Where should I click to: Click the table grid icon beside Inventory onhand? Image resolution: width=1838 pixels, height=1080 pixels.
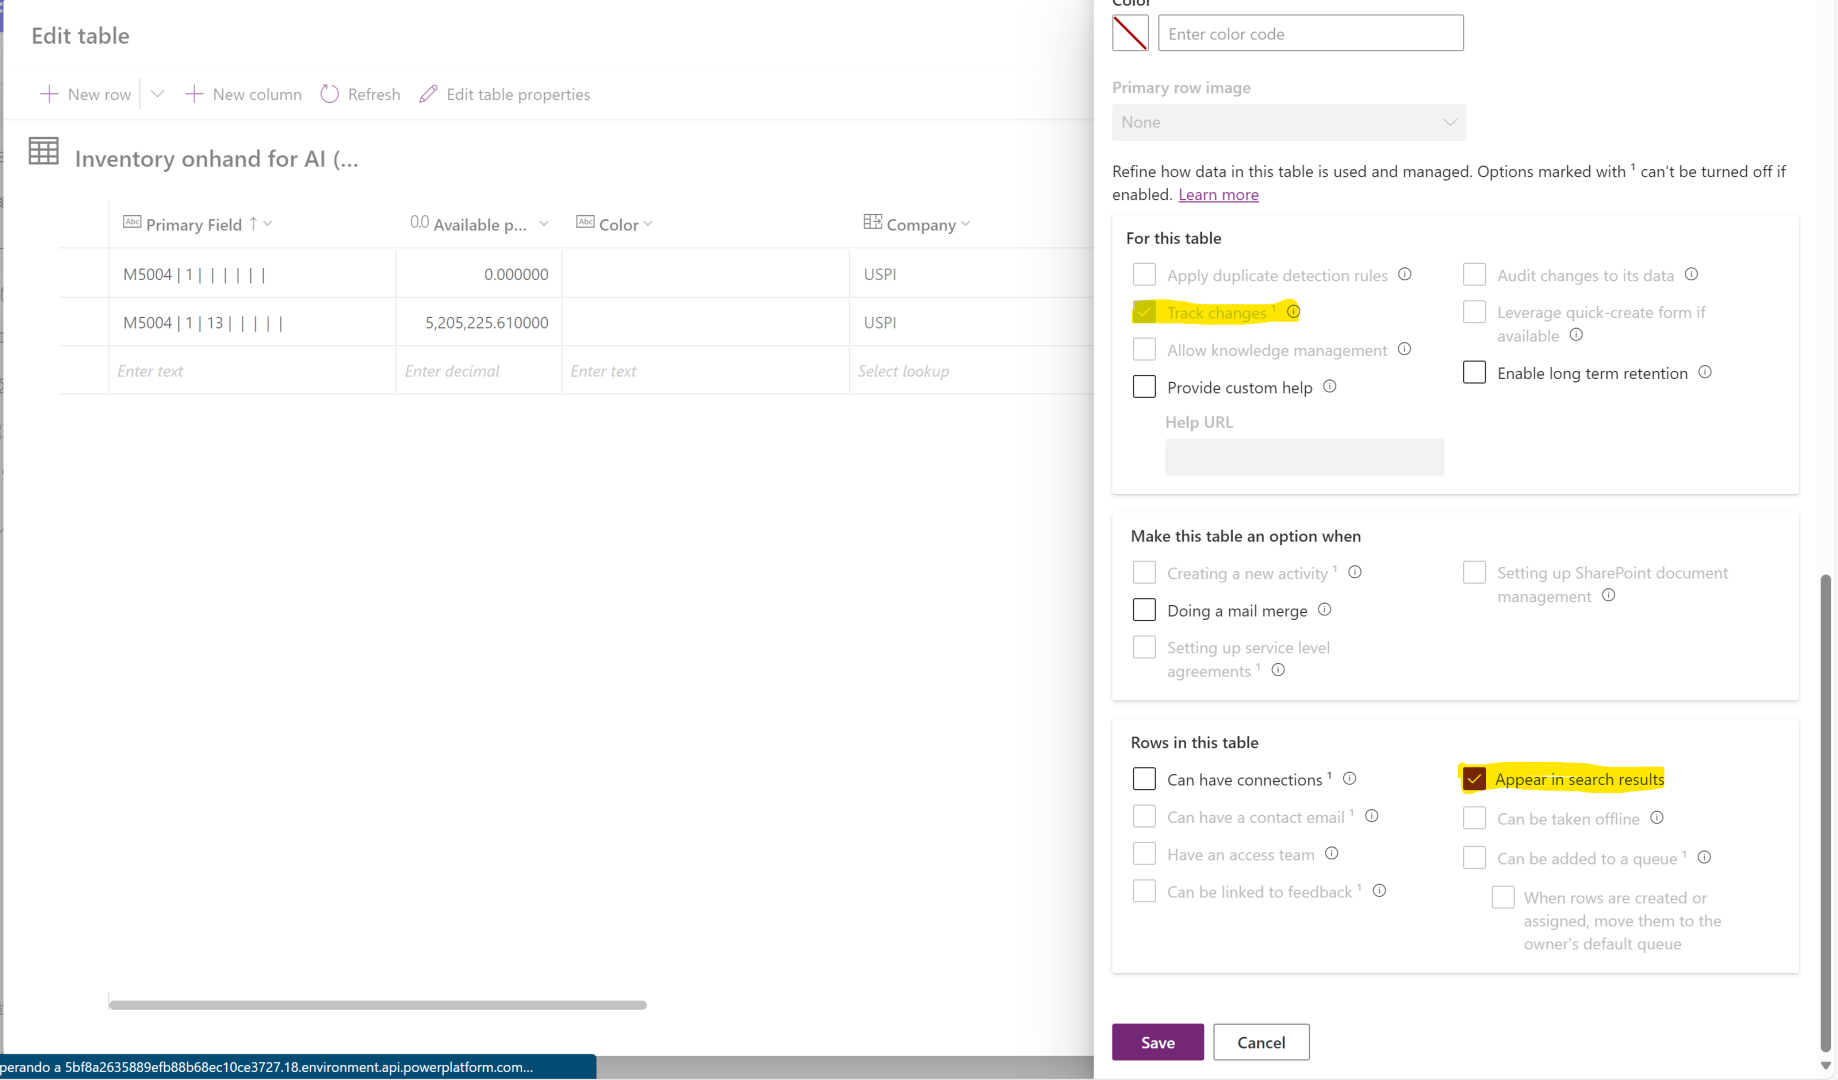pos(43,151)
